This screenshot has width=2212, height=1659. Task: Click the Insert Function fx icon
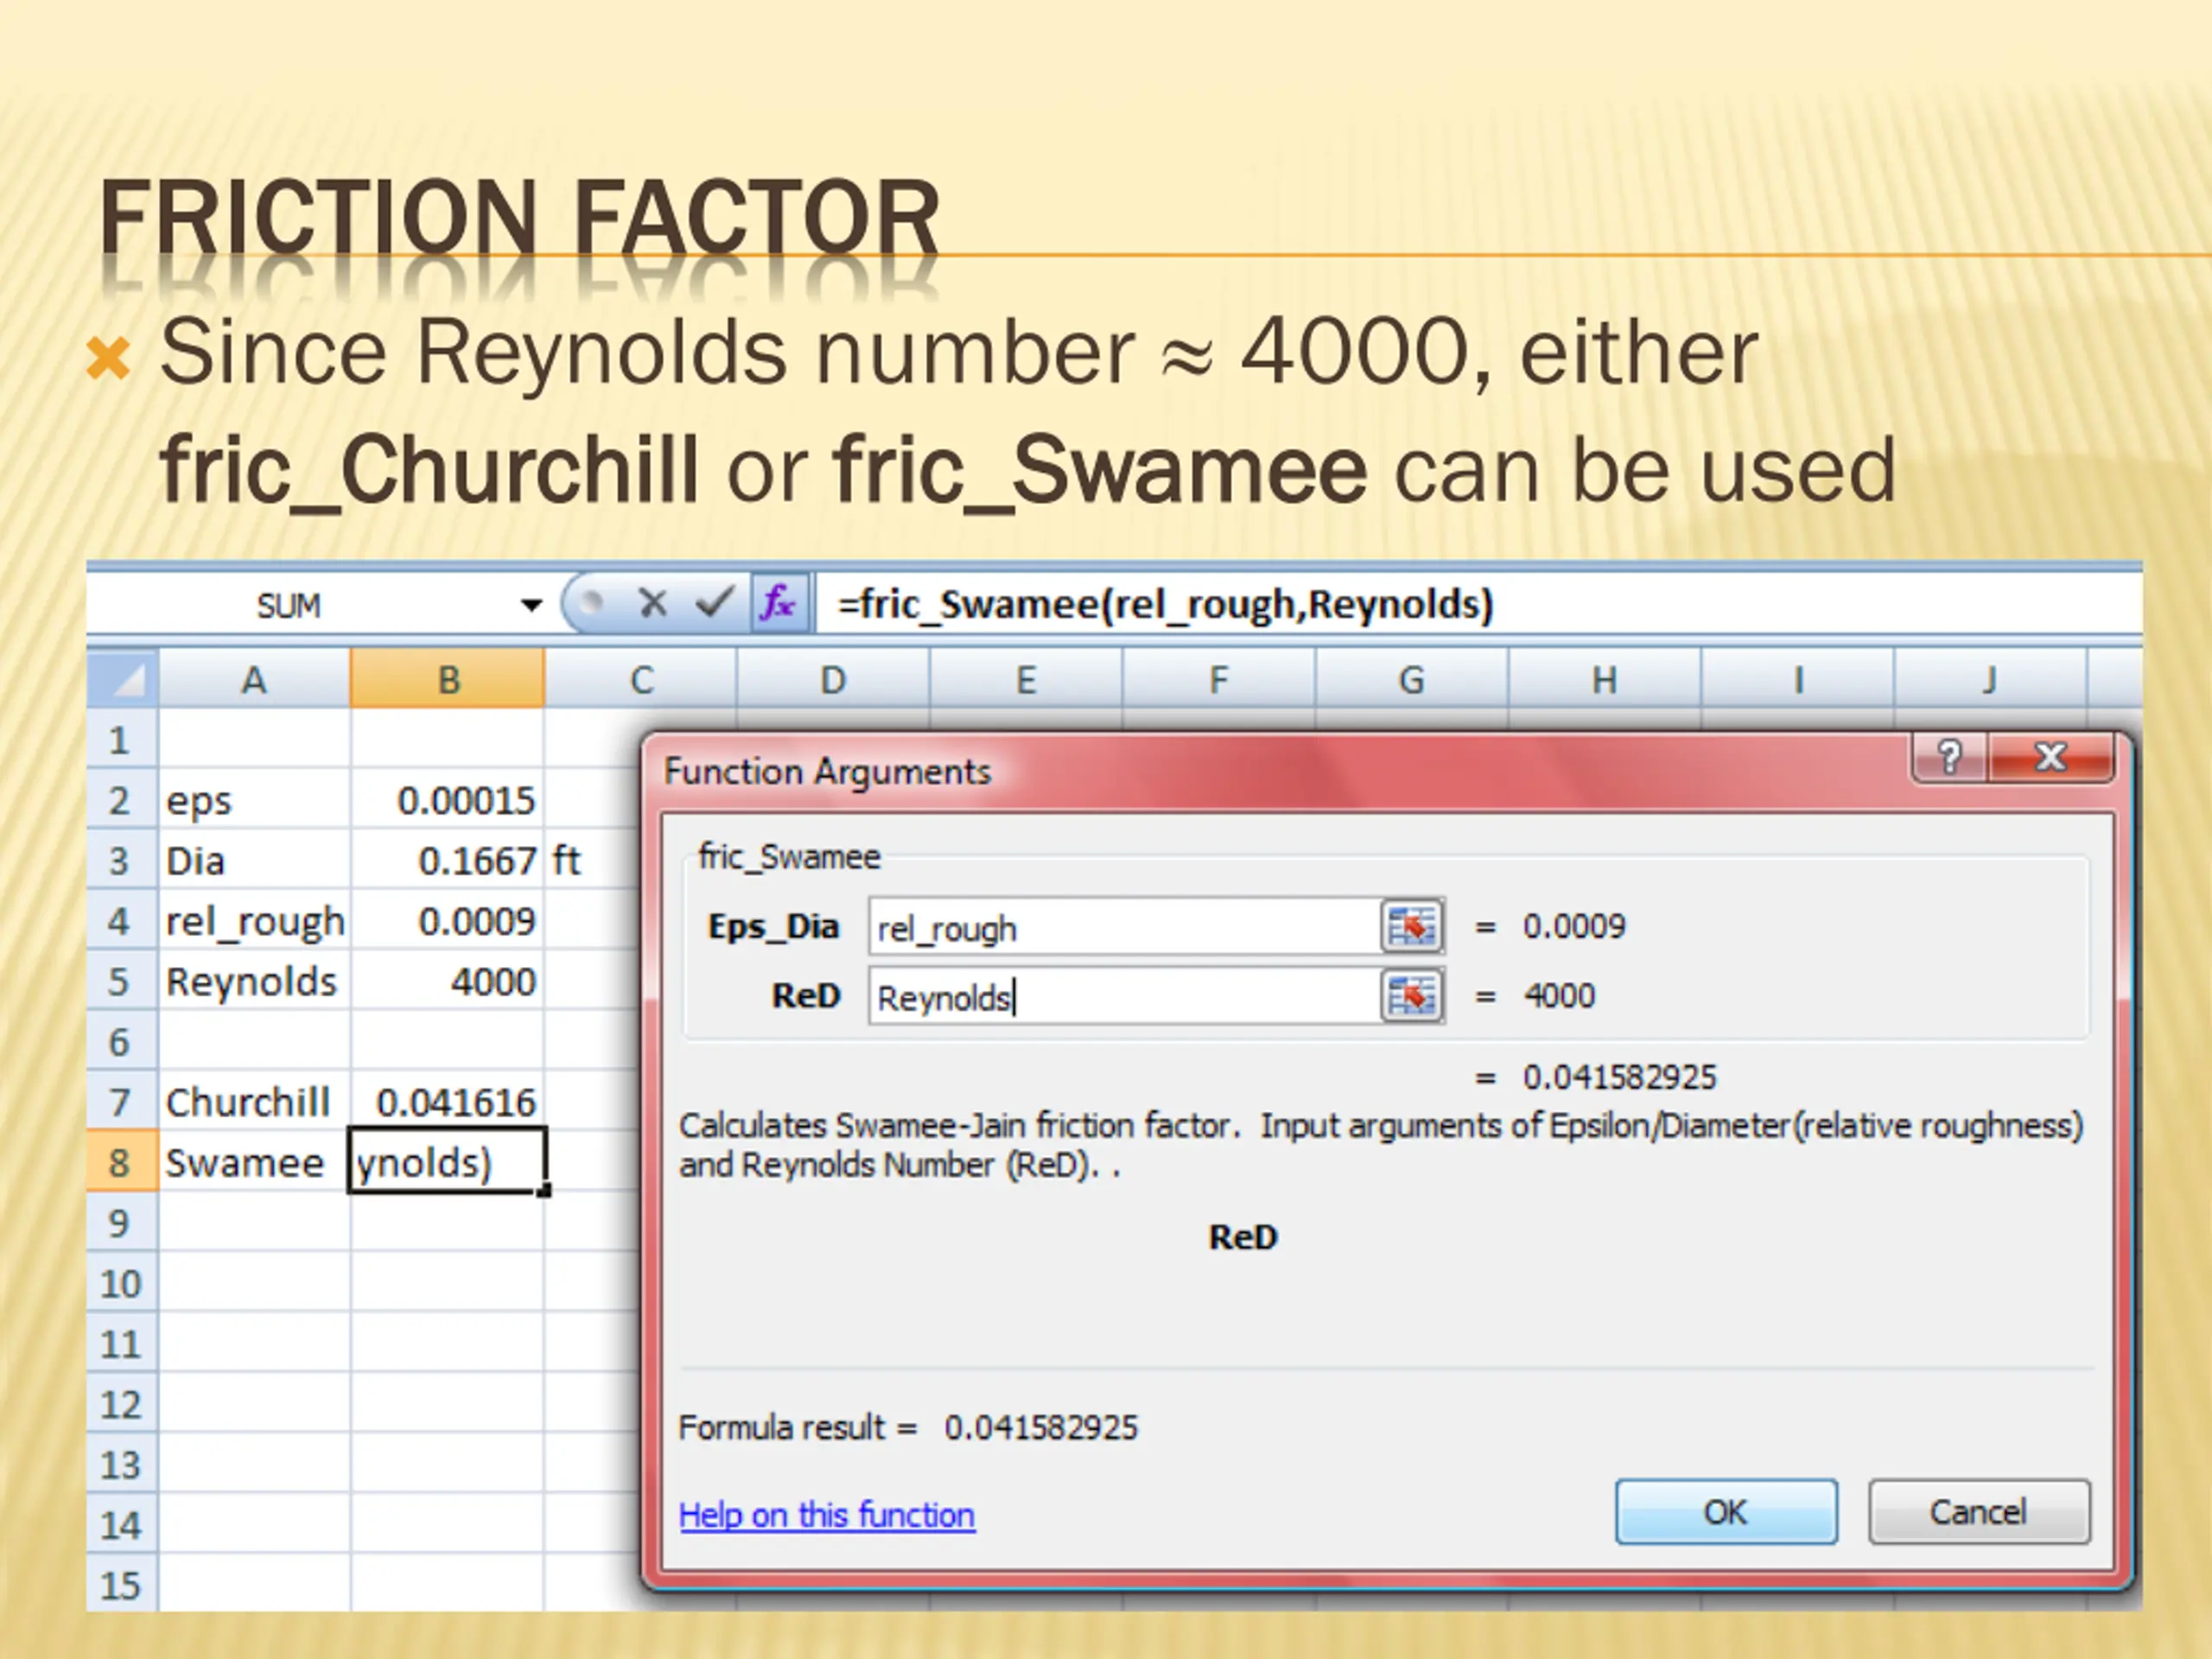[780, 603]
